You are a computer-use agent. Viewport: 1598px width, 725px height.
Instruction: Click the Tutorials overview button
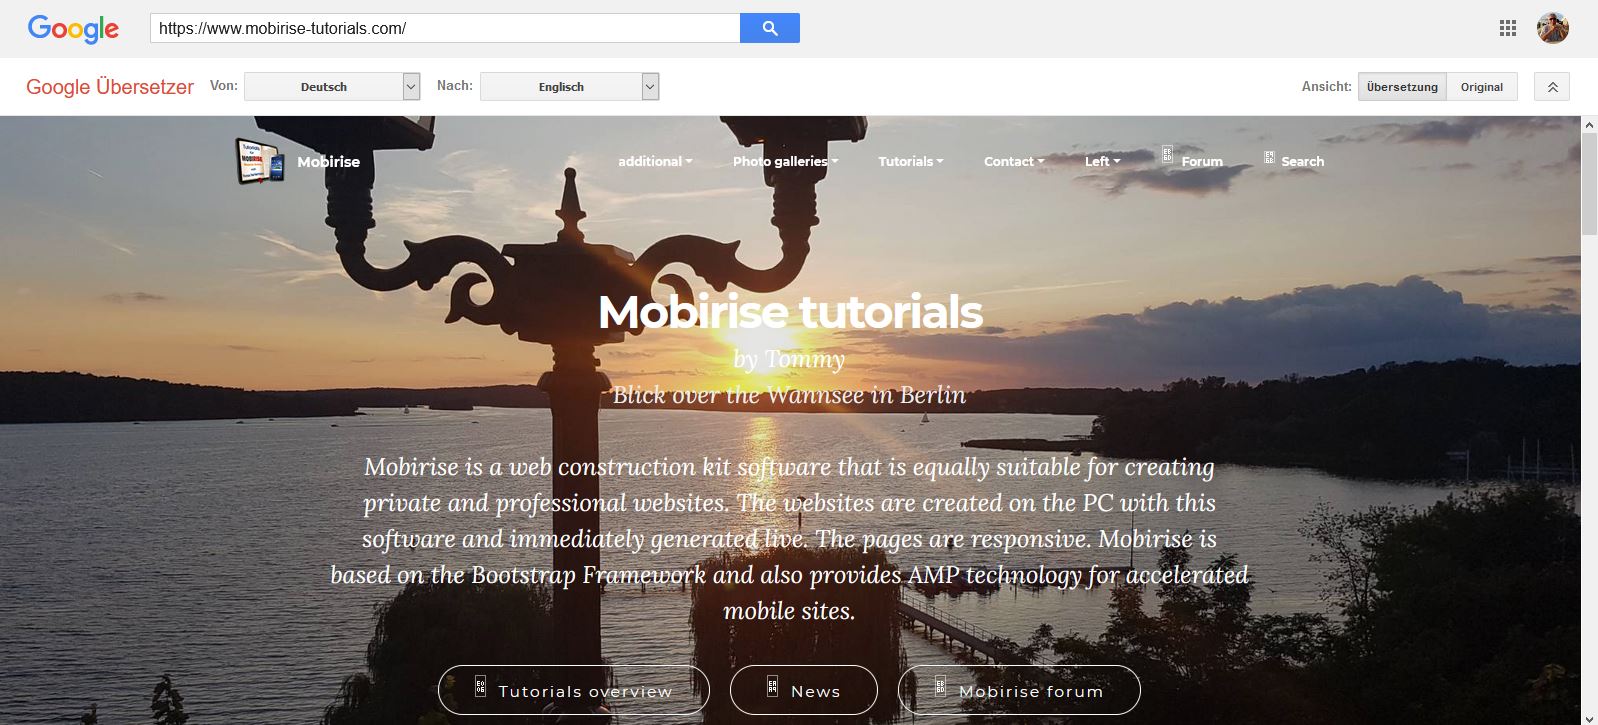(574, 690)
